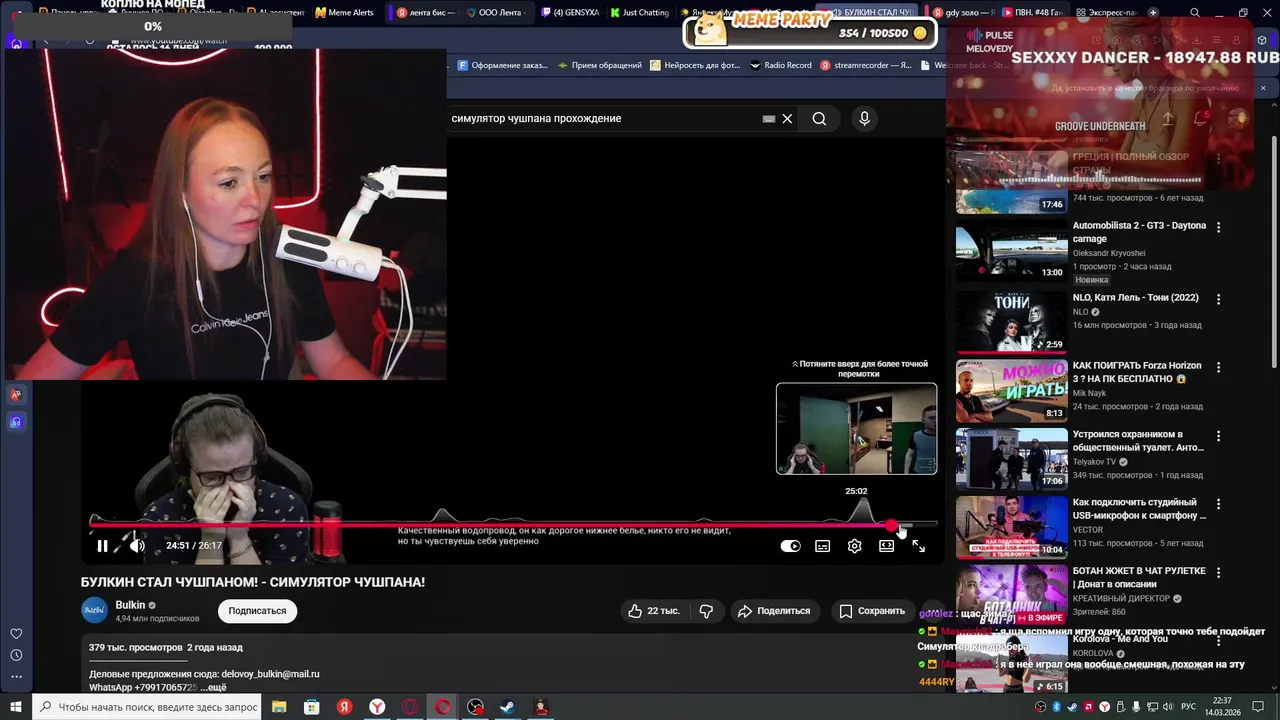Screen dimensions: 1280x720
Task: Turn on subtitles in the player
Action: [x=822, y=546]
